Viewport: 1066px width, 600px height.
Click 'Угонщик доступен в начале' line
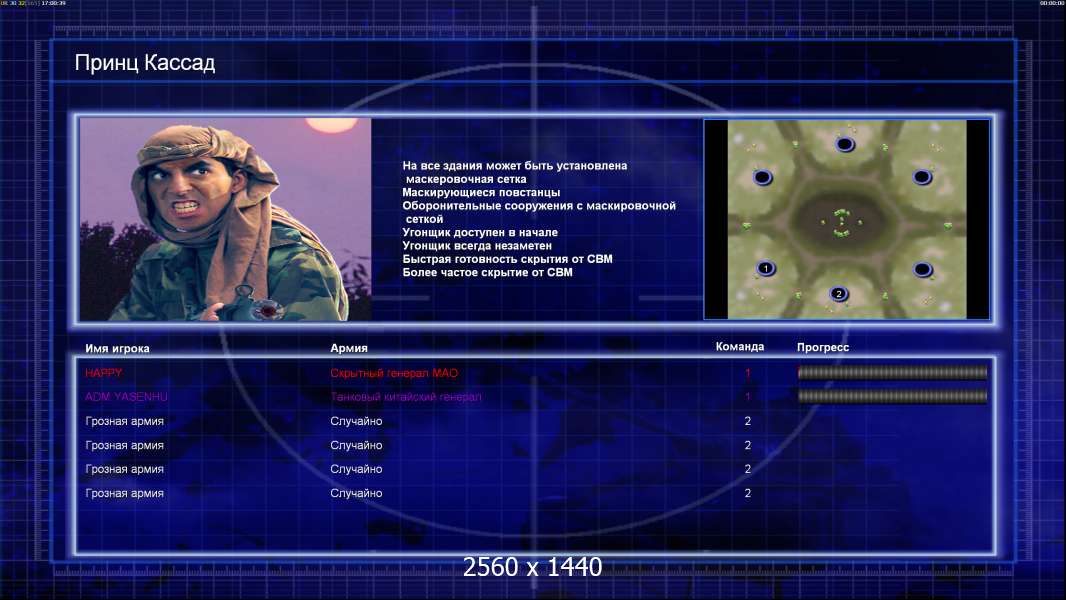[480, 232]
